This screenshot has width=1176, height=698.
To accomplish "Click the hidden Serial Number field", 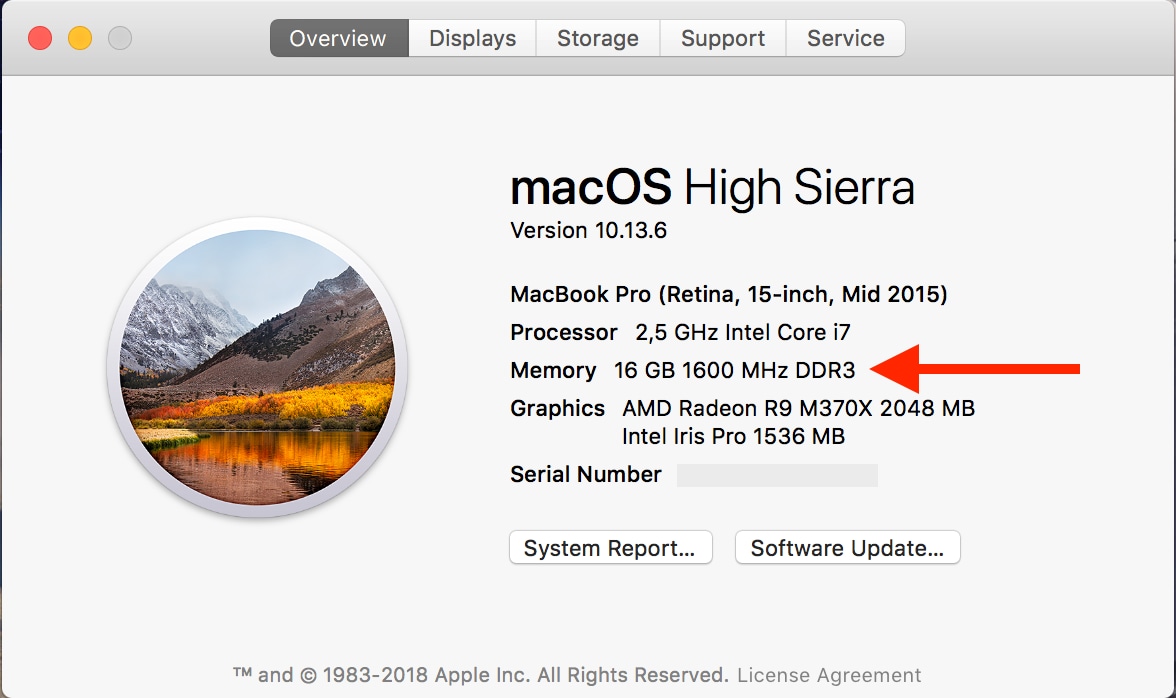I will [x=777, y=475].
